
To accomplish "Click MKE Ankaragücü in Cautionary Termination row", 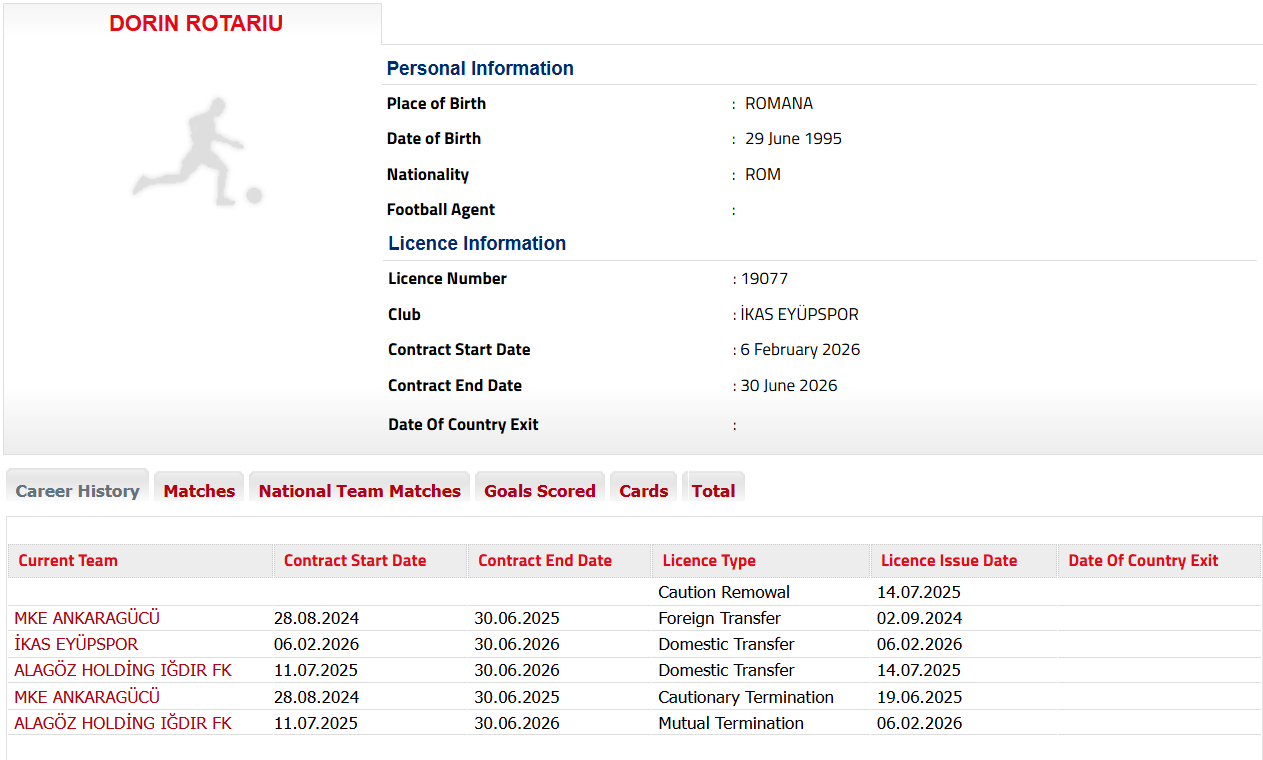I will [x=87, y=697].
